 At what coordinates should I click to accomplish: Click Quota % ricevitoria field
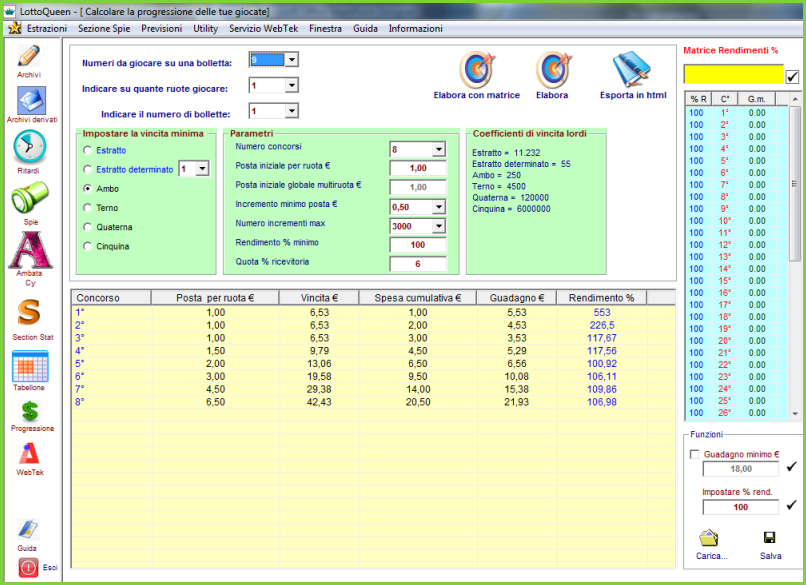pos(418,264)
